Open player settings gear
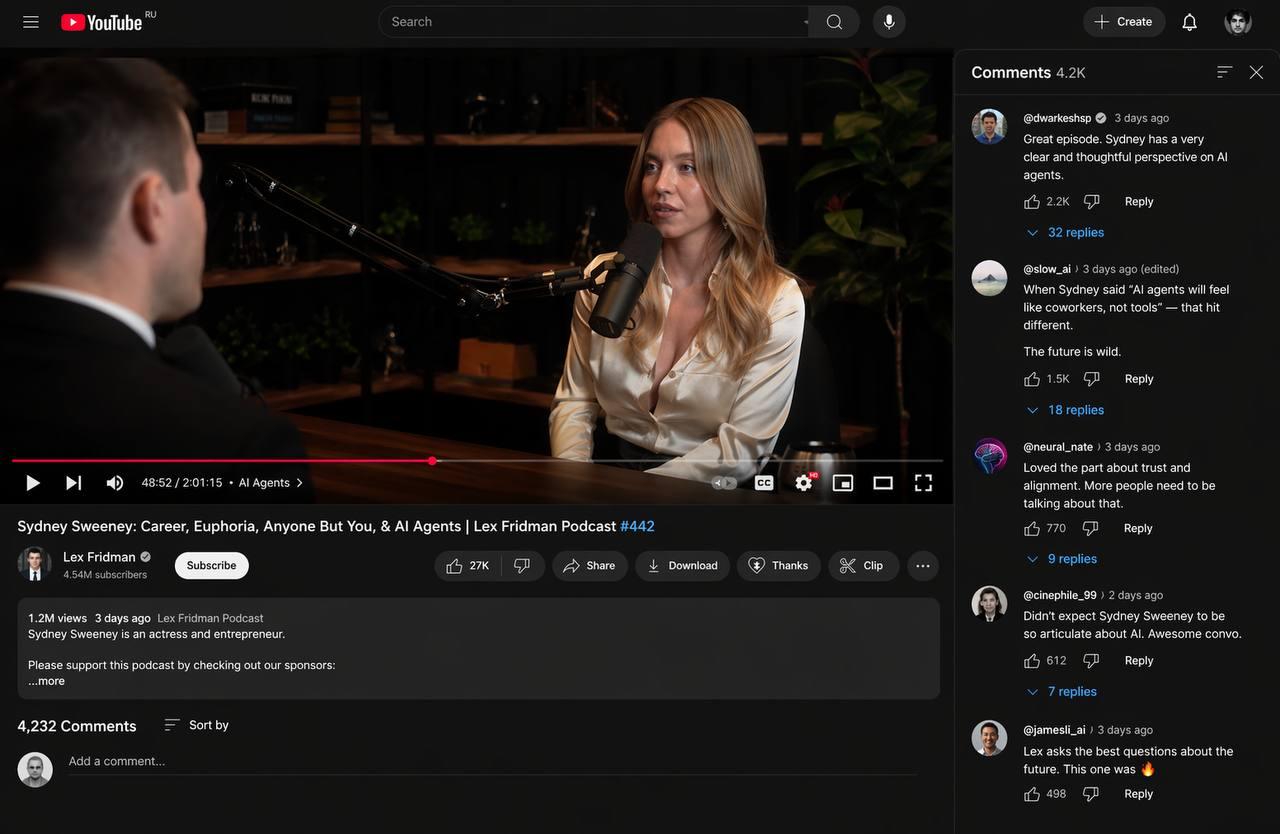The width and height of the screenshot is (1280, 834). 804,483
